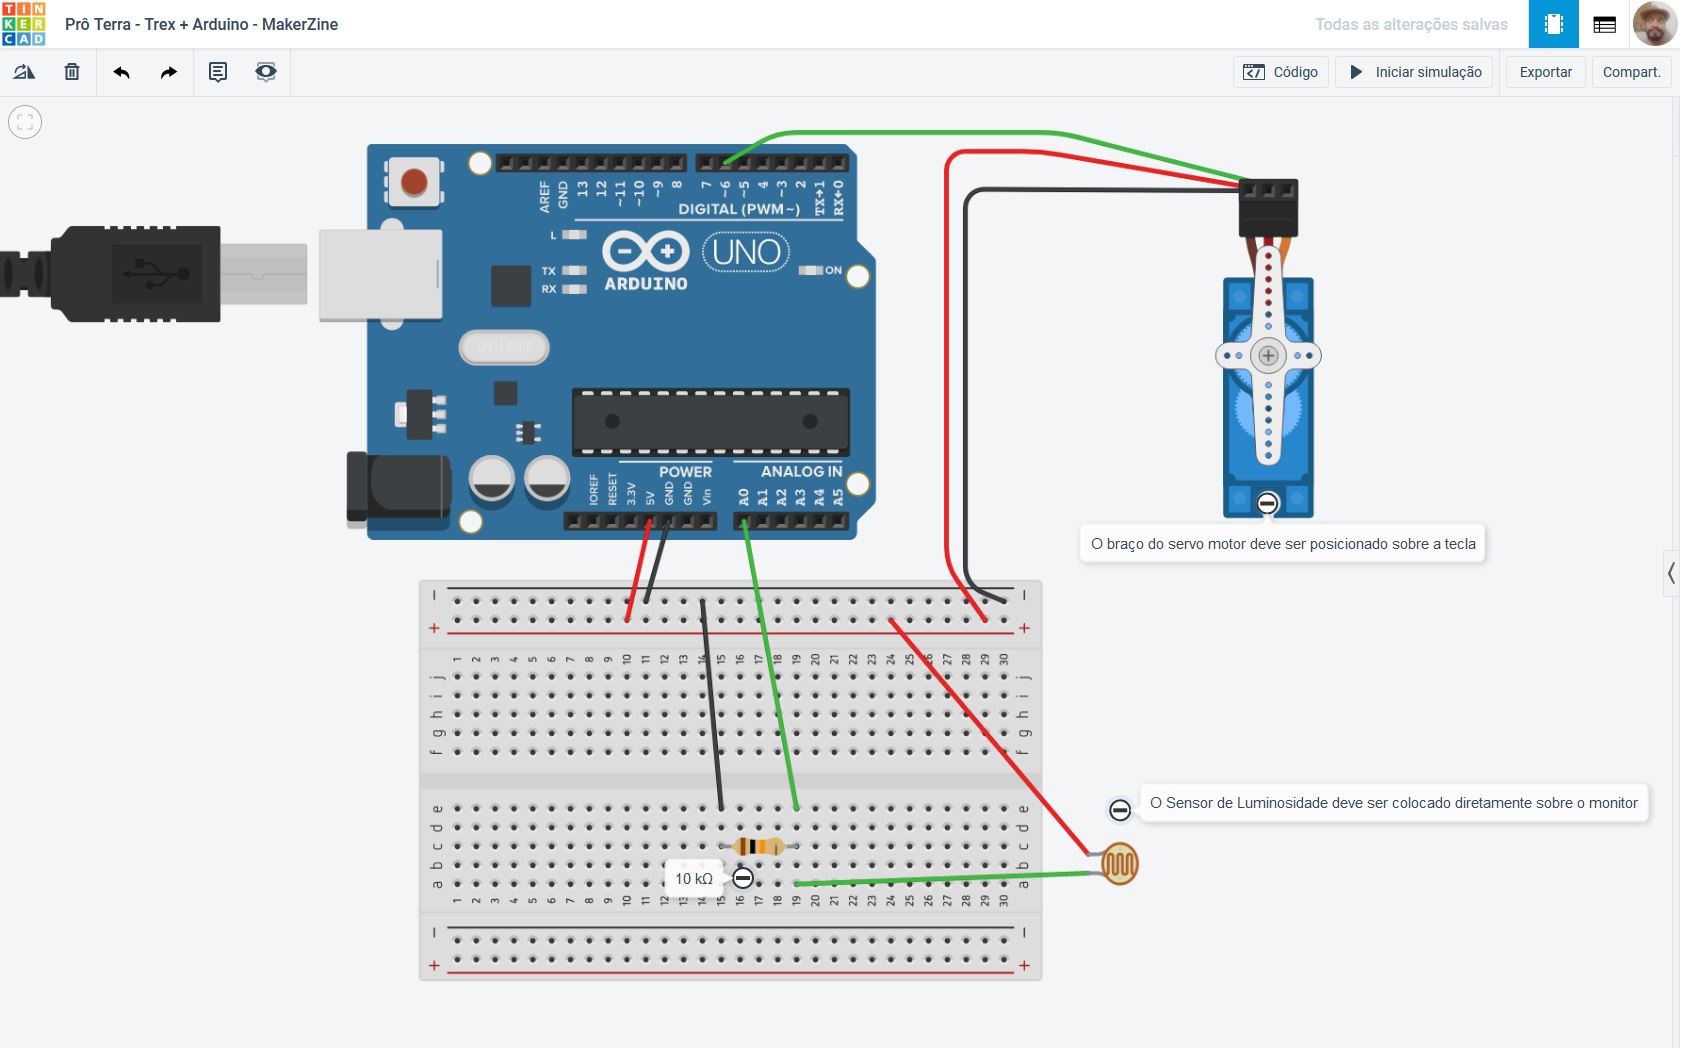This screenshot has height=1048, width=1682.
Task: Zoom to fit the circuit
Action: (25, 122)
